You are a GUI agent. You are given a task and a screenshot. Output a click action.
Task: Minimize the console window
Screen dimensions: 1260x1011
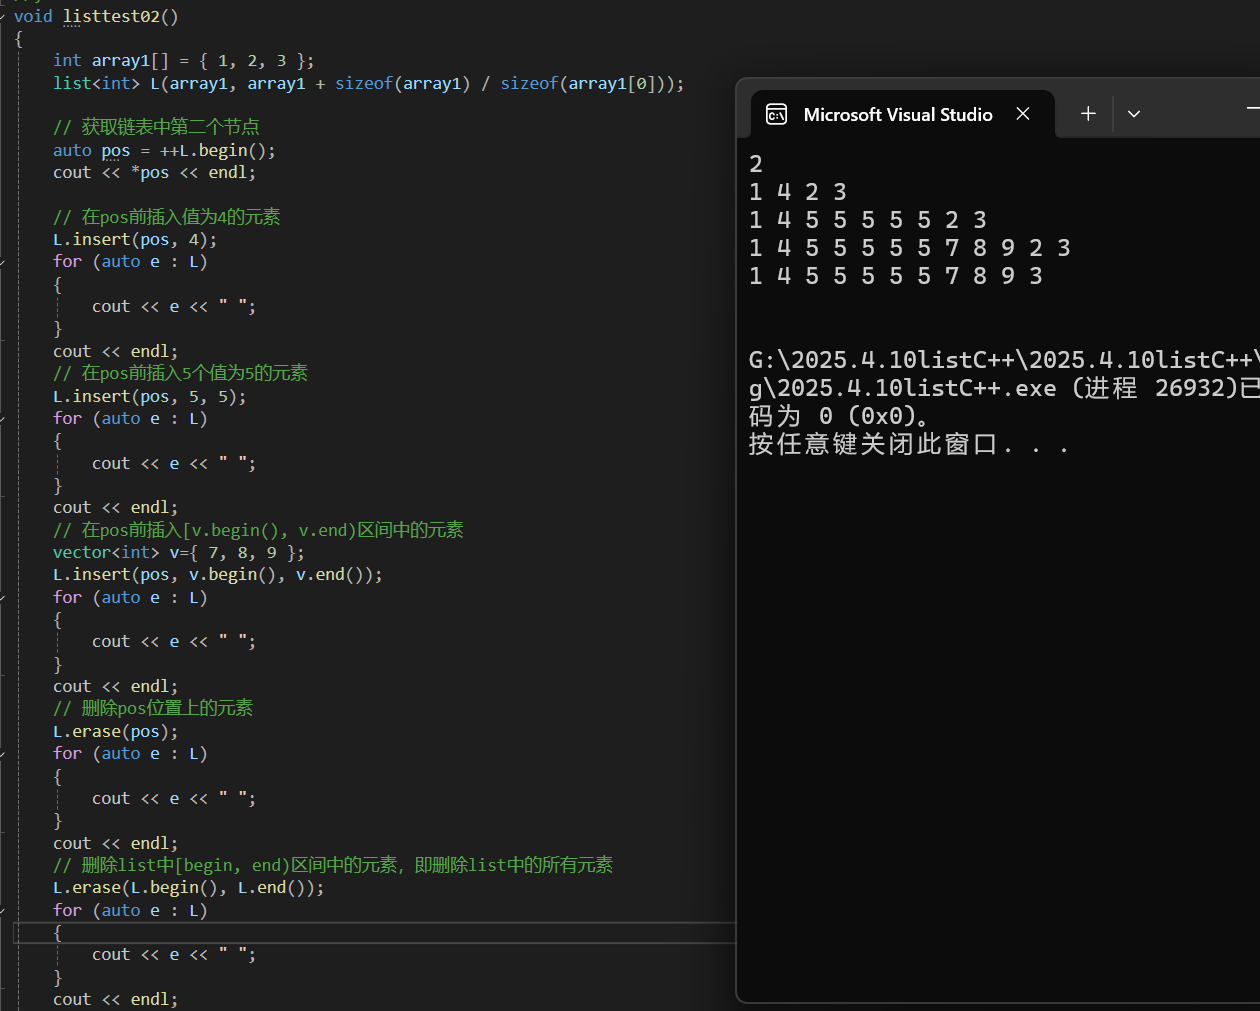[x=1252, y=107]
